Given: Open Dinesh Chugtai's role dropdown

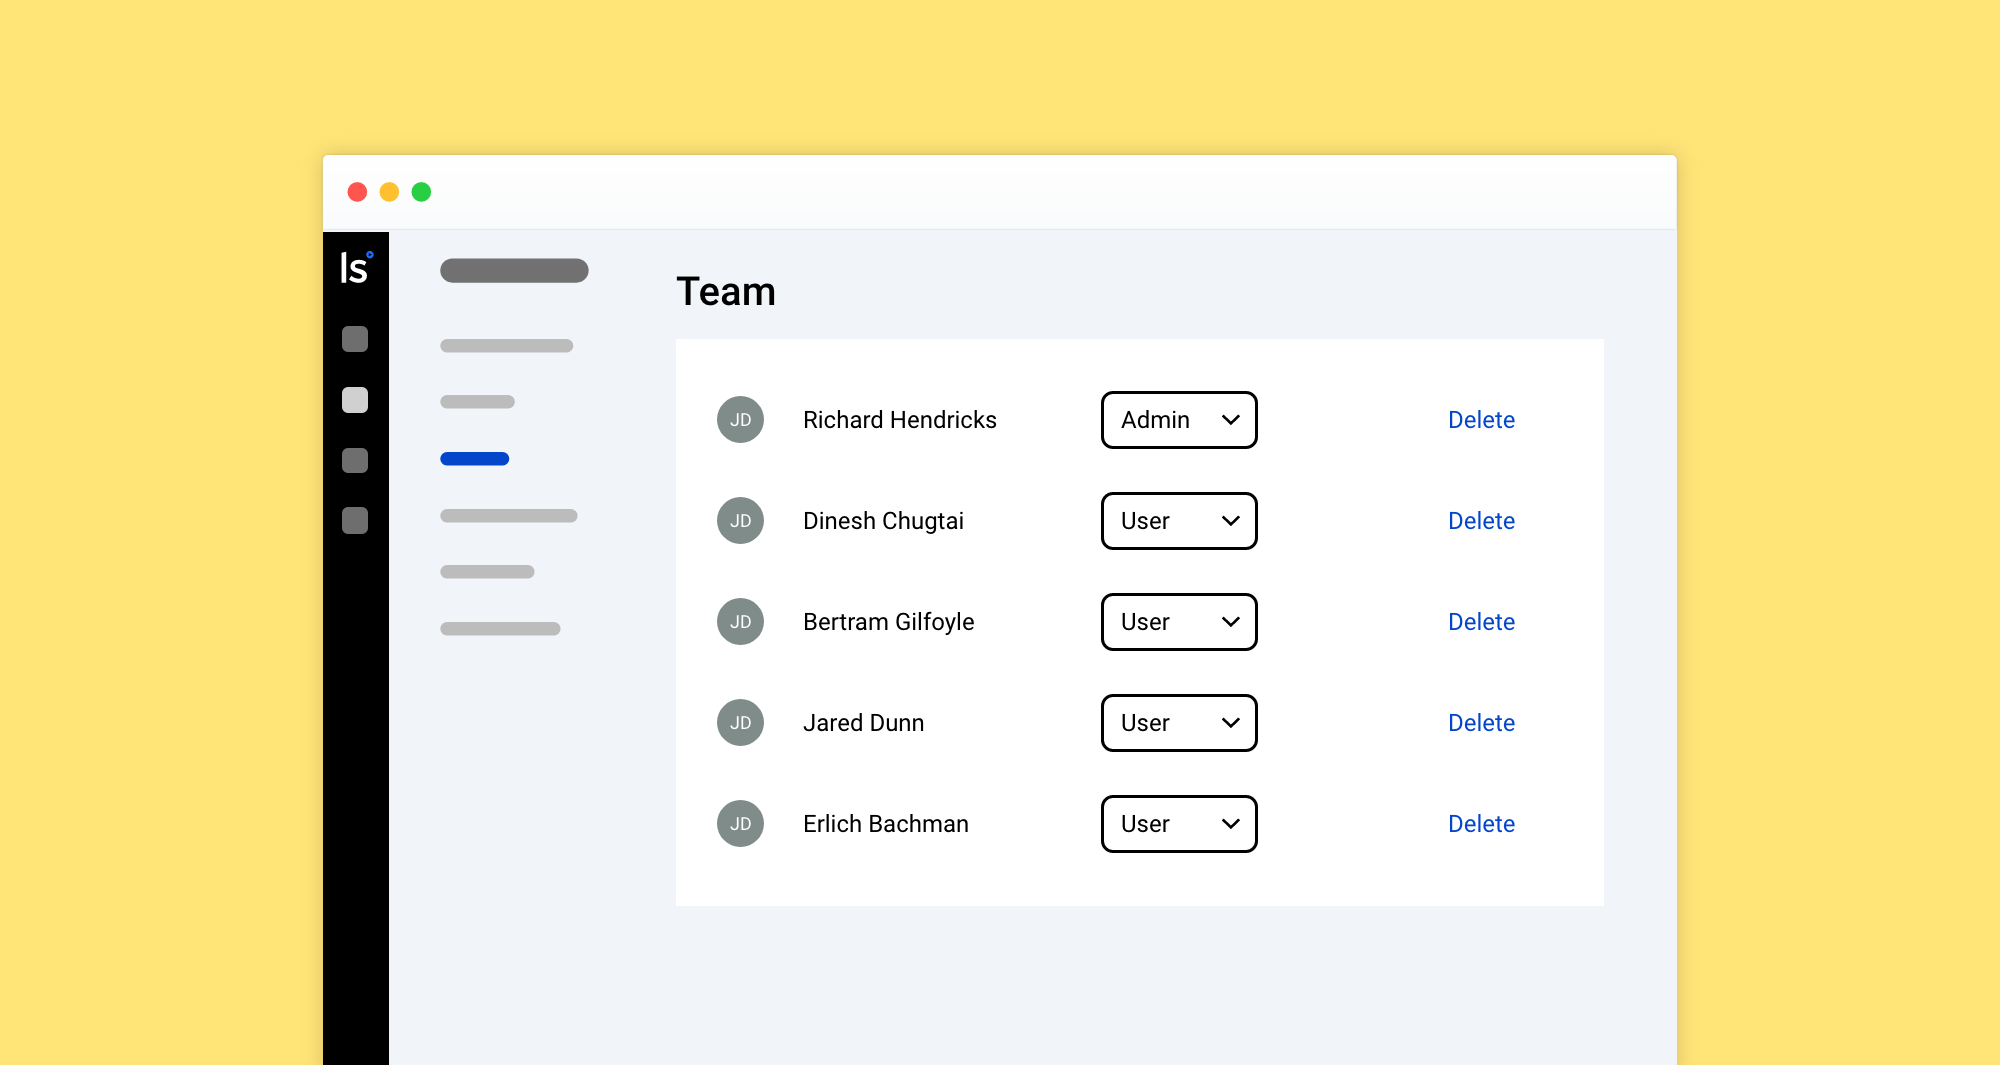Looking at the screenshot, I should [1179, 521].
